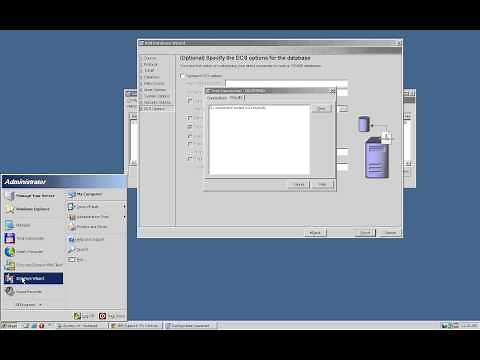Click the purple icon entry in Start menu
The height and width of the screenshot is (360, 480).
pos(33,238)
